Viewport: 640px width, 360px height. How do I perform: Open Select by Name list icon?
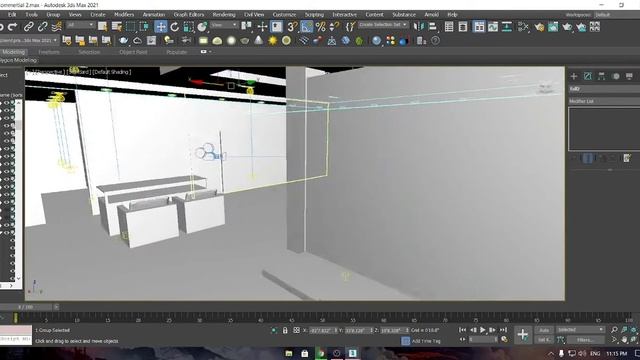(x=117, y=27)
